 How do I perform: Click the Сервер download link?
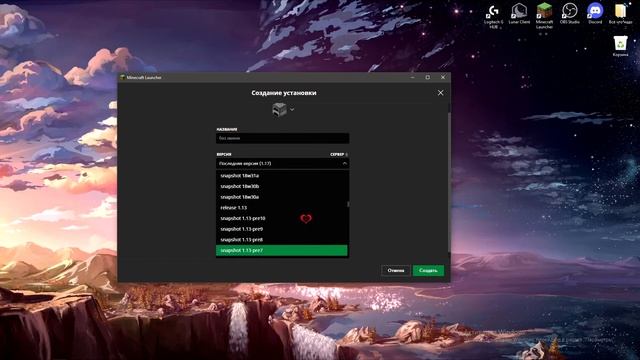pyautogui.click(x=339, y=155)
